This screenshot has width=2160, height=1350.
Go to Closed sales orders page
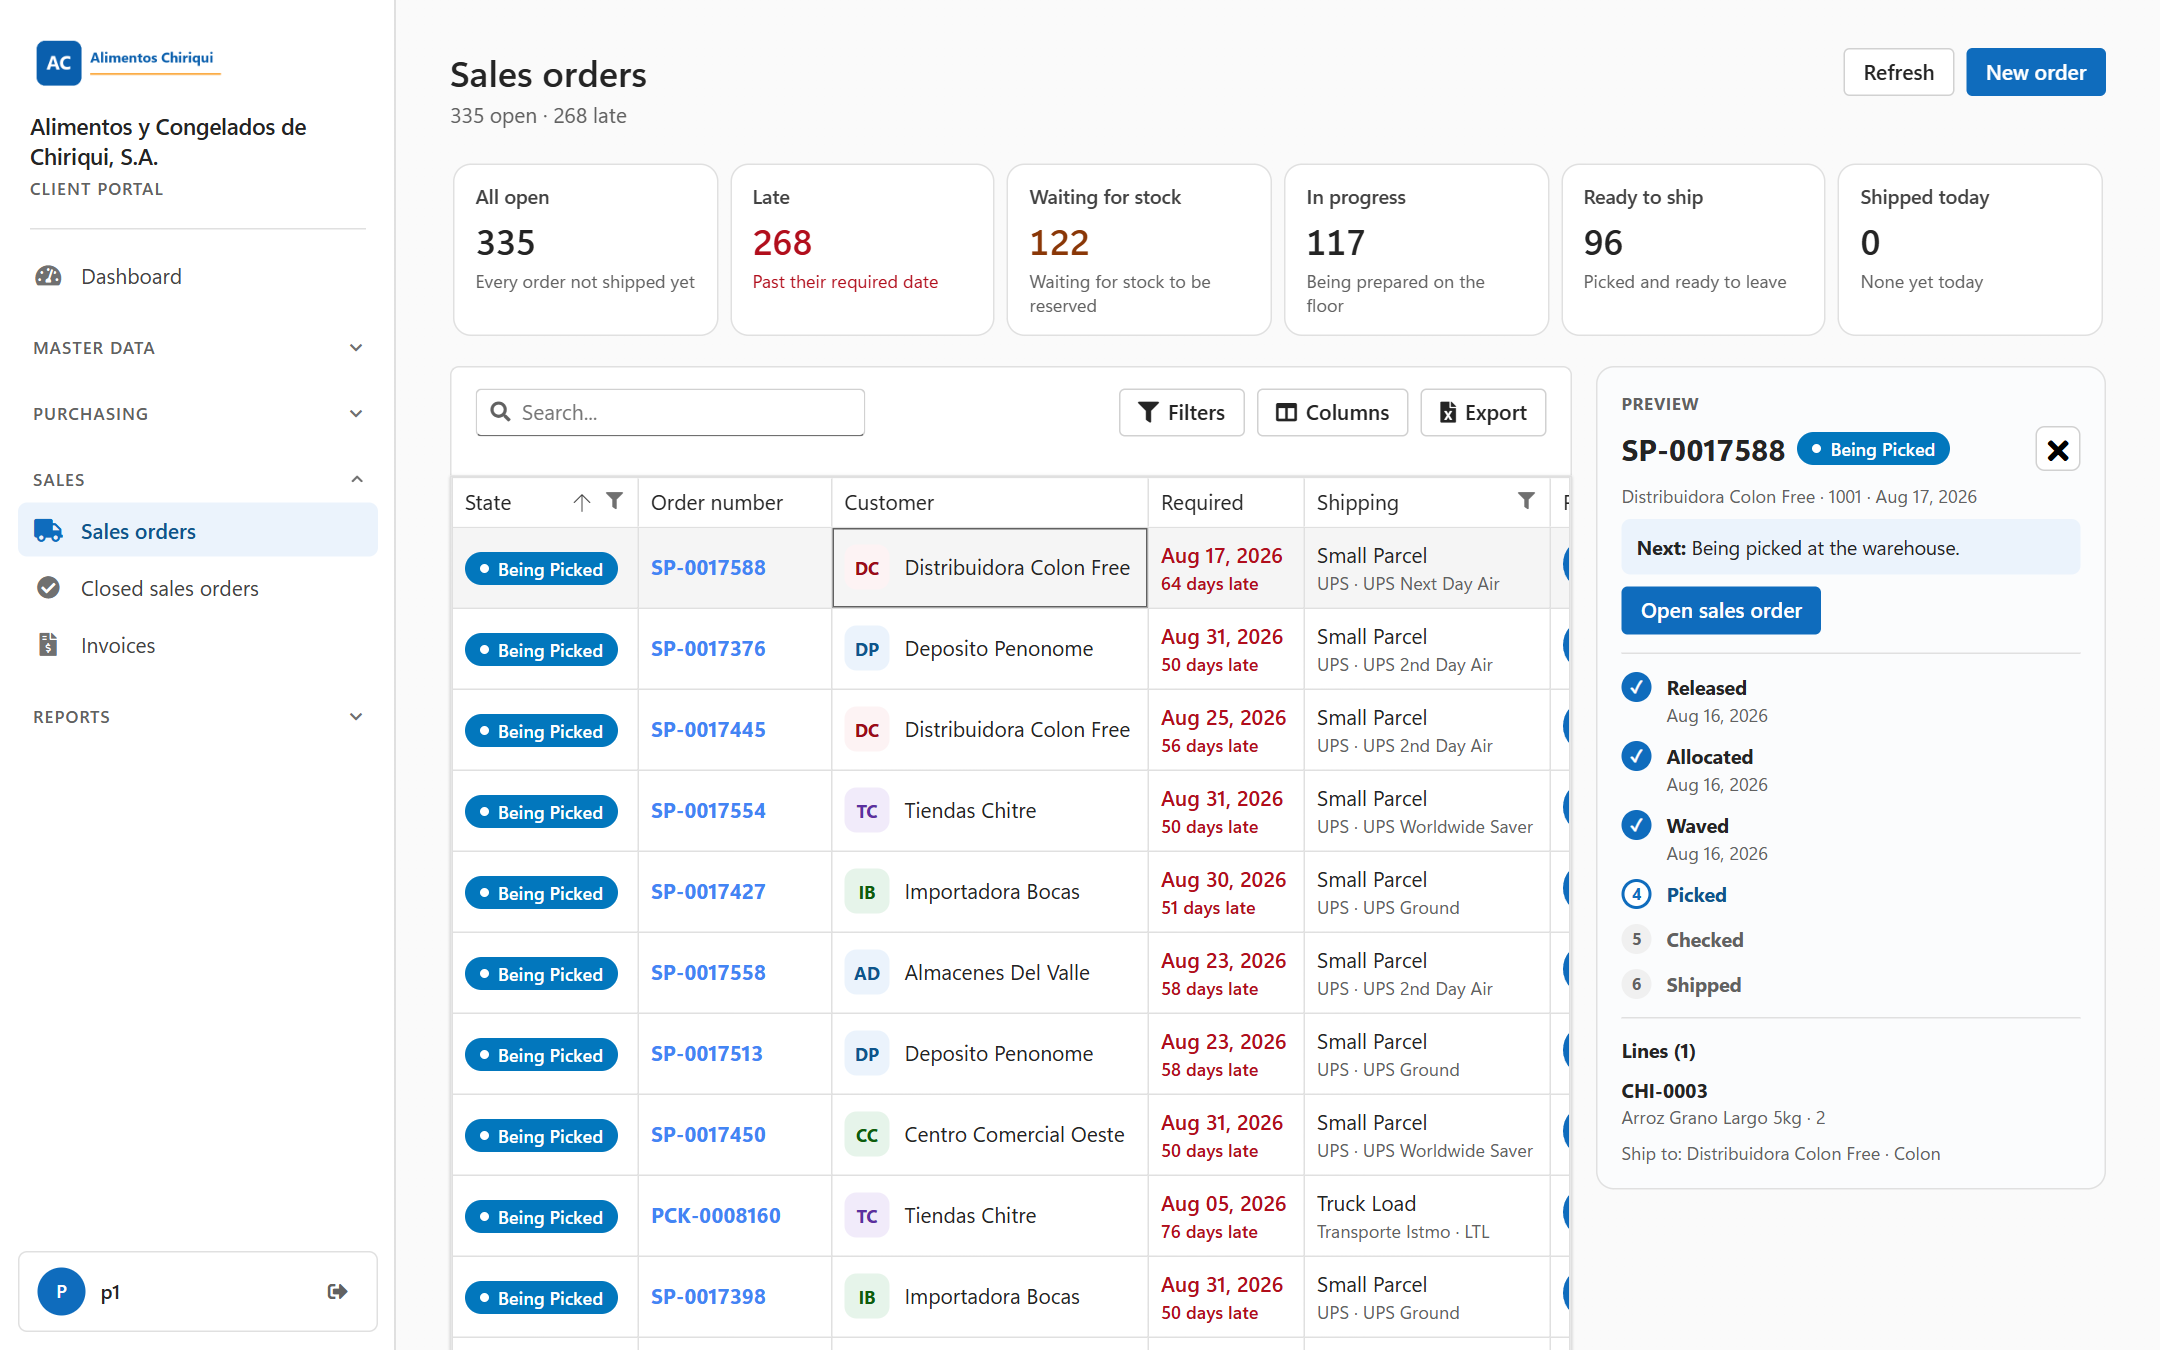click(x=198, y=588)
